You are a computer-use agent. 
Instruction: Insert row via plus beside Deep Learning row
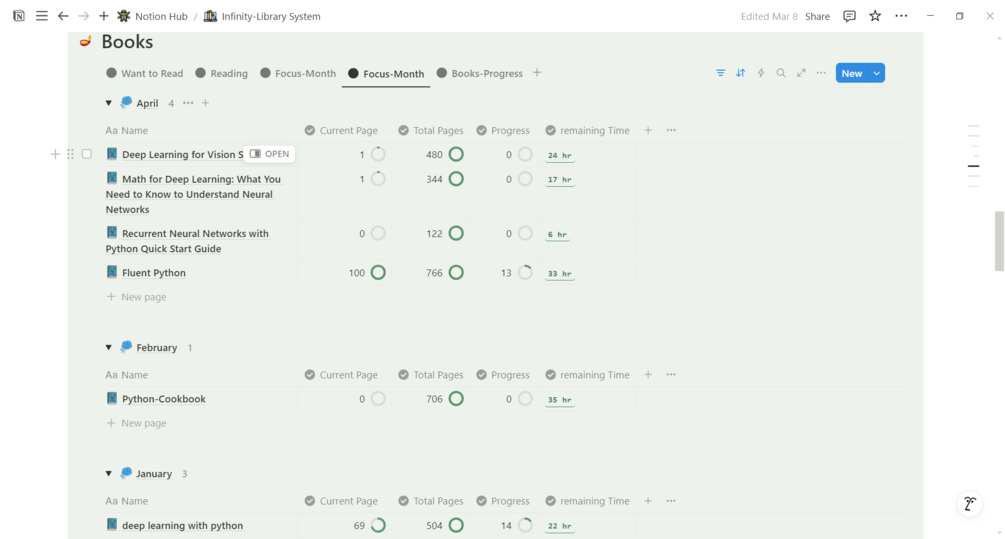pyautogui.click(x=55, y=154)
